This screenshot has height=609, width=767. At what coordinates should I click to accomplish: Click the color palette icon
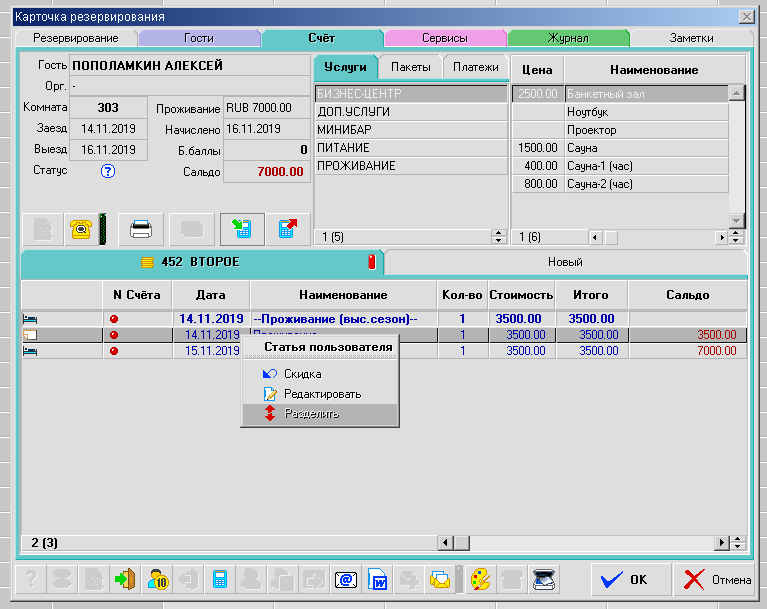481,579
